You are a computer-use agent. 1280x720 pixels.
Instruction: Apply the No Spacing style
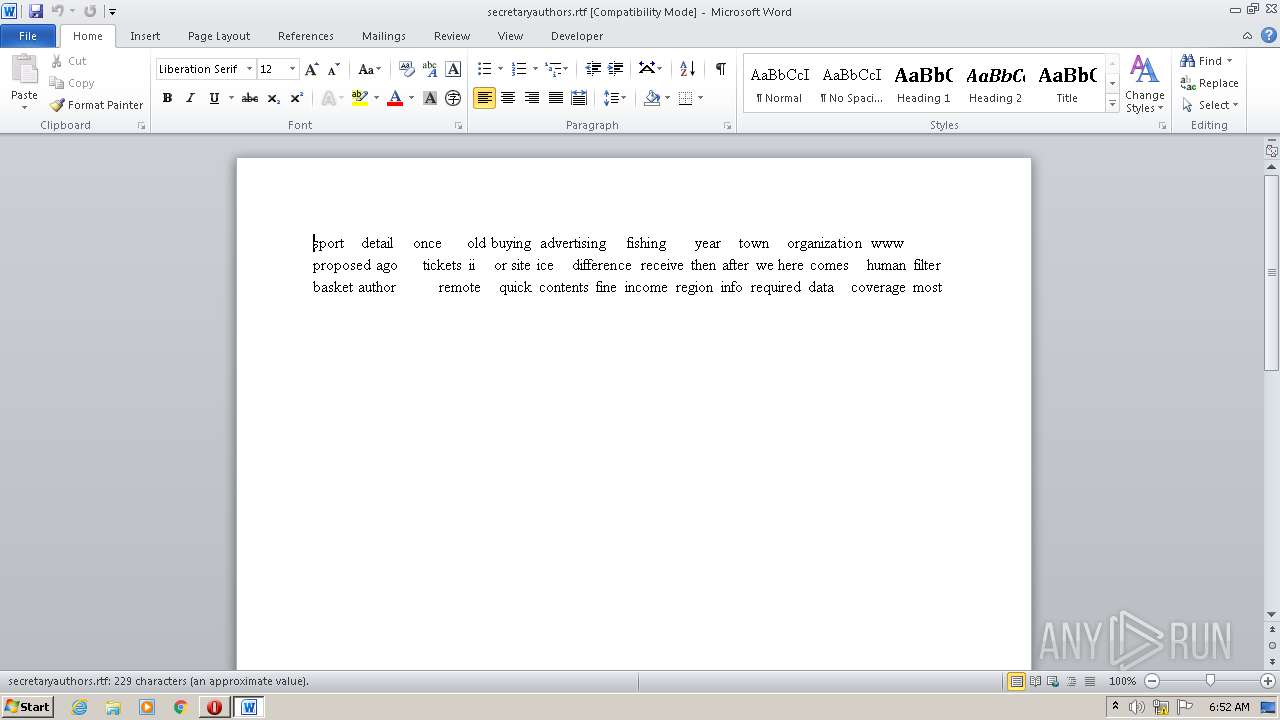[x=851, y=84]
